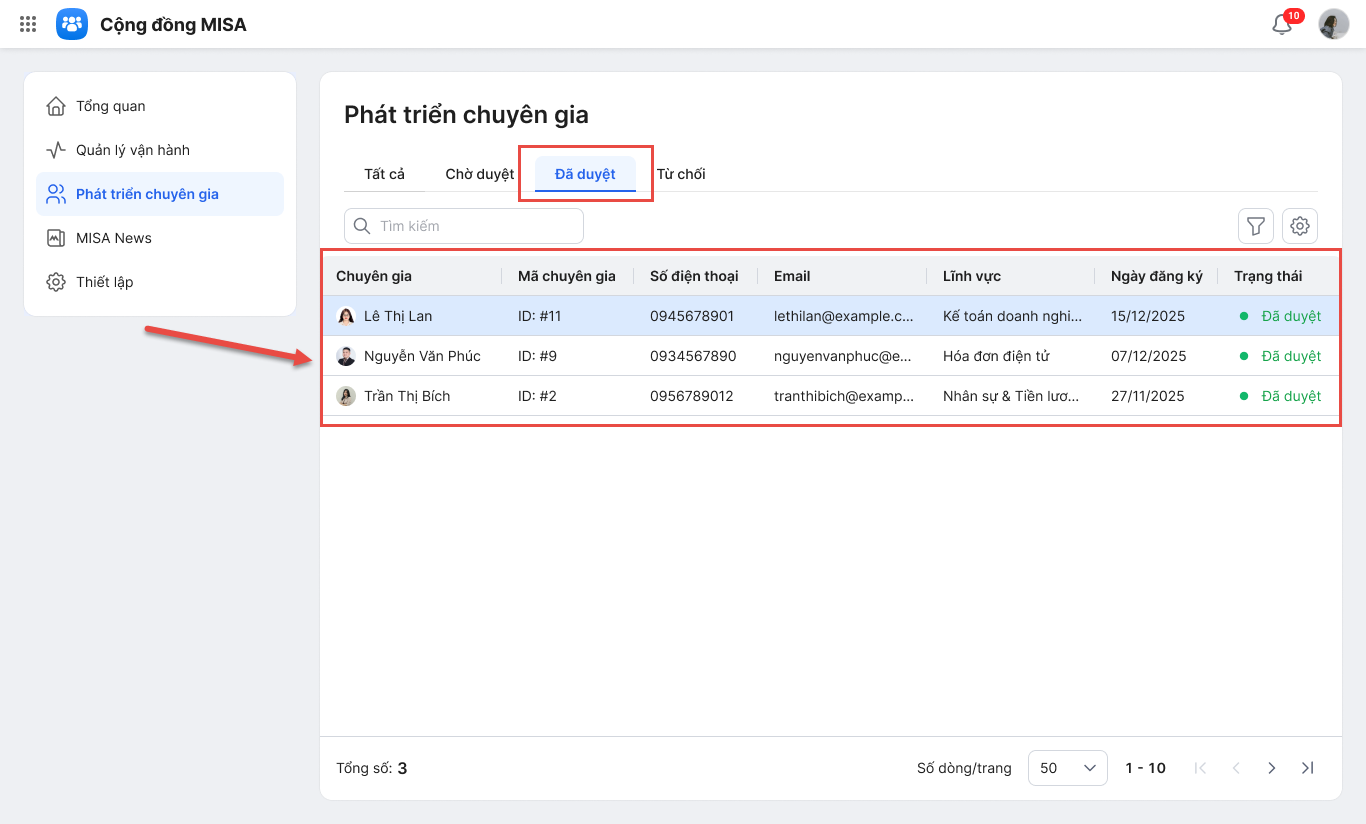Jump to the first page arrow
The image size is (1366, 824).
[1201, 768]
